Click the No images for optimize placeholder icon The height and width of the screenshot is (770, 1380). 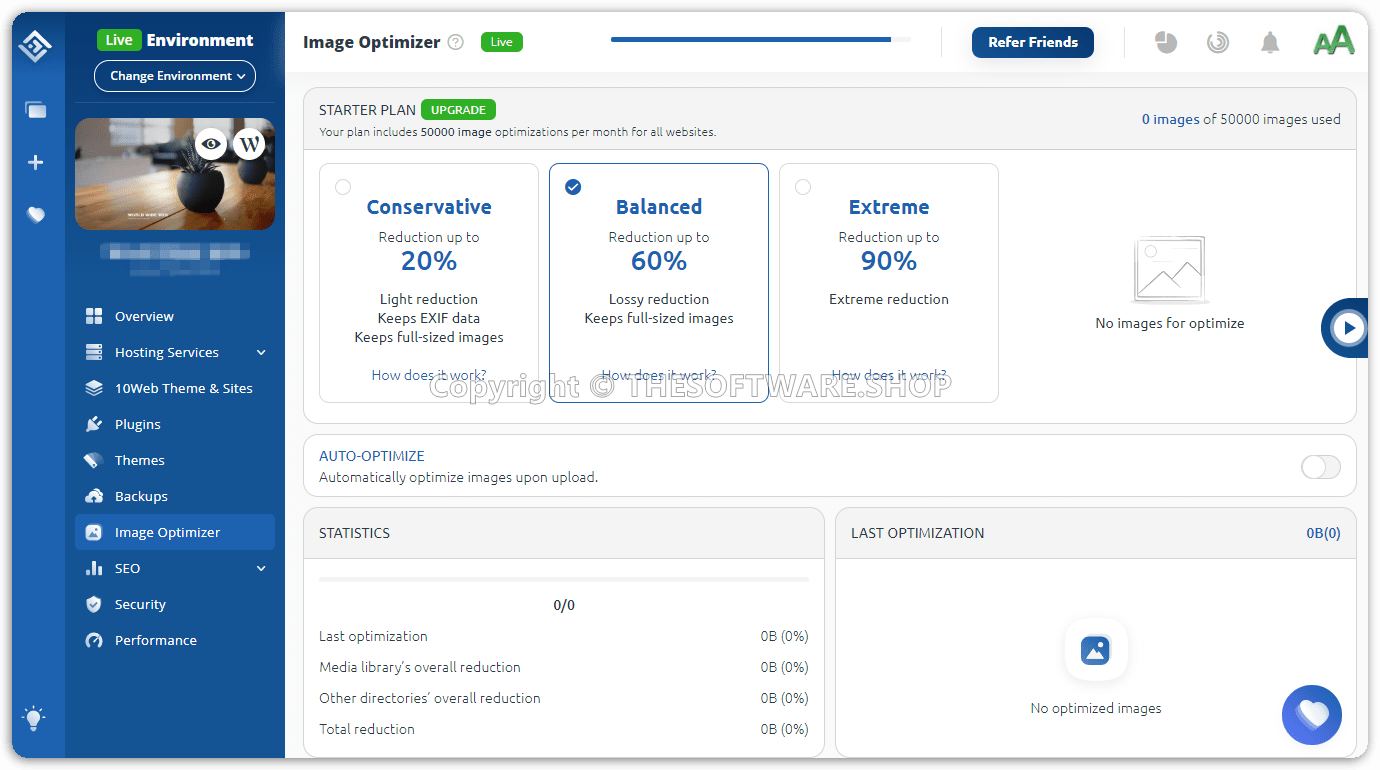click(1169, 270)
